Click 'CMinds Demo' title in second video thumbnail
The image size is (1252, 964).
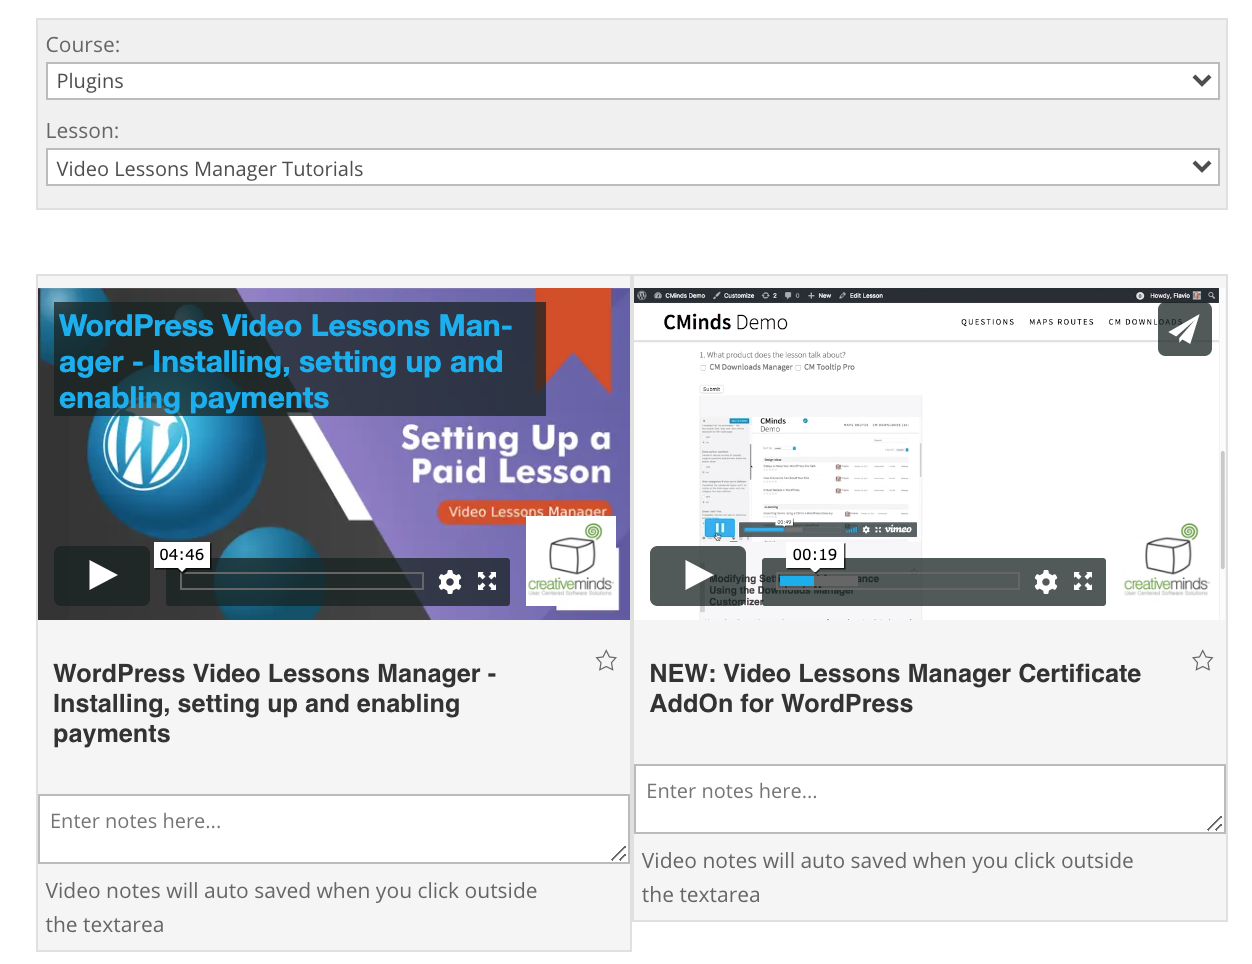pyautogui.click(x=725, y=322)
